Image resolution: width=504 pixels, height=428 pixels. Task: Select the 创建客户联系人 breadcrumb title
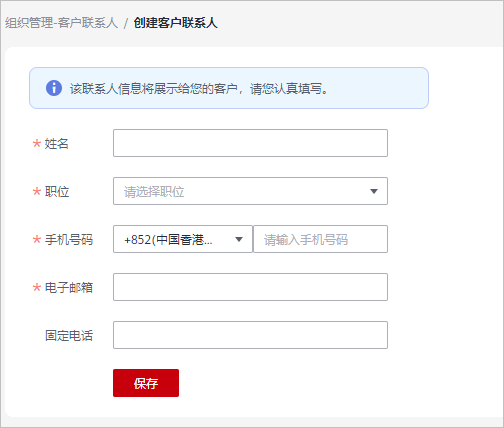[x=175, y=23]
